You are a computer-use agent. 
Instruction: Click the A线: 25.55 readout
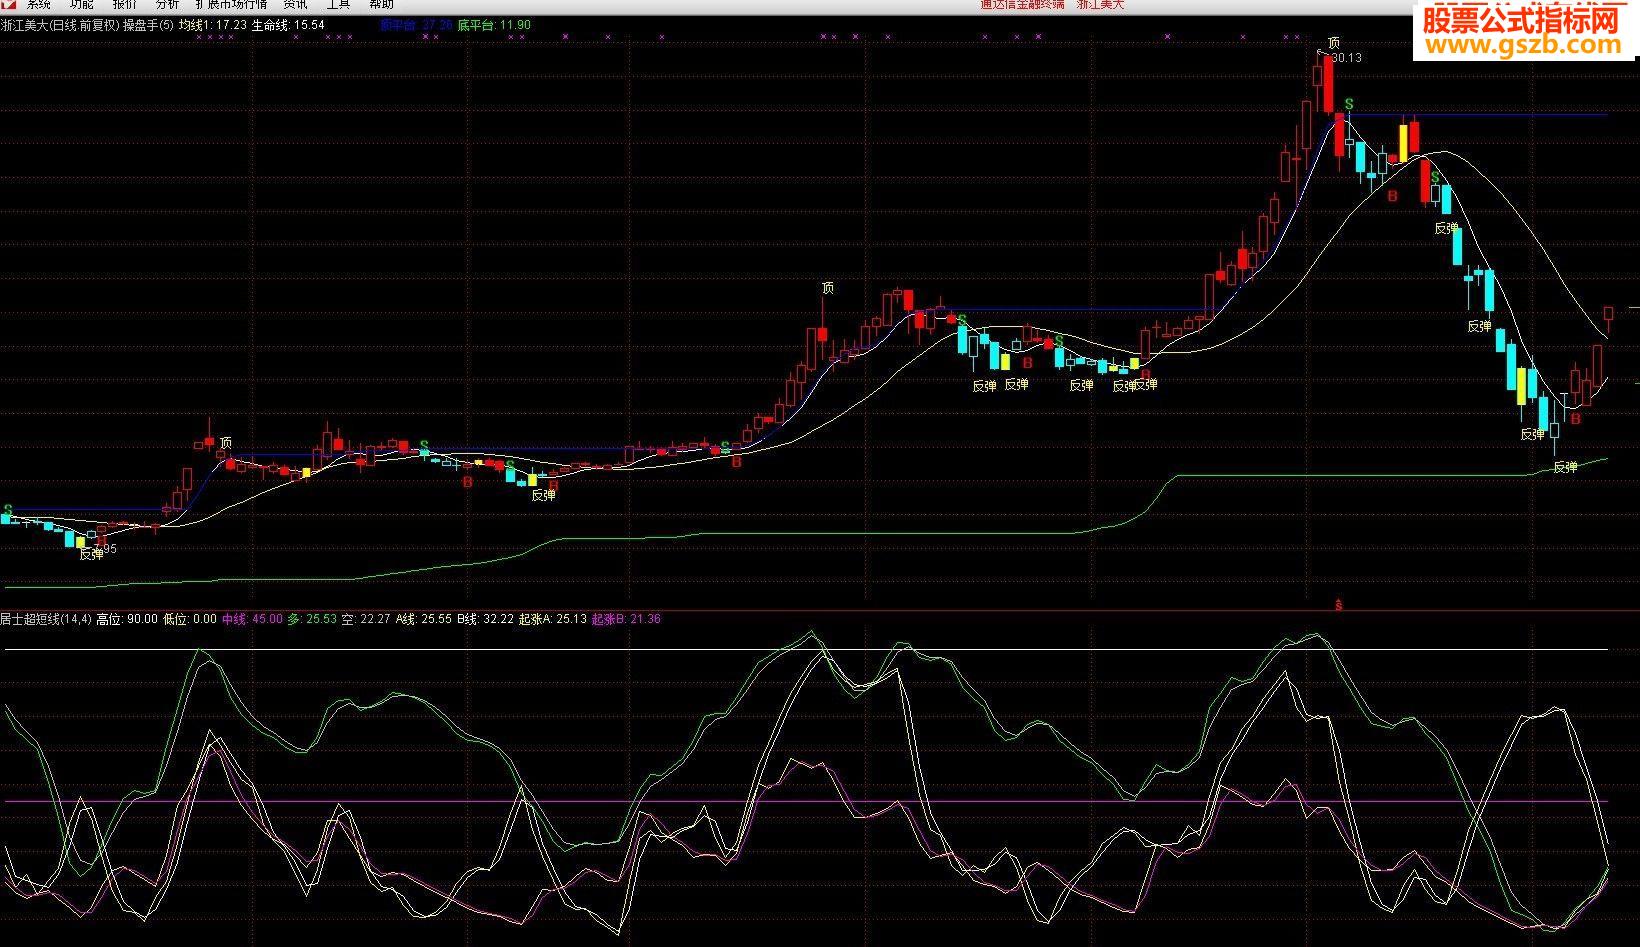point(424,619)
